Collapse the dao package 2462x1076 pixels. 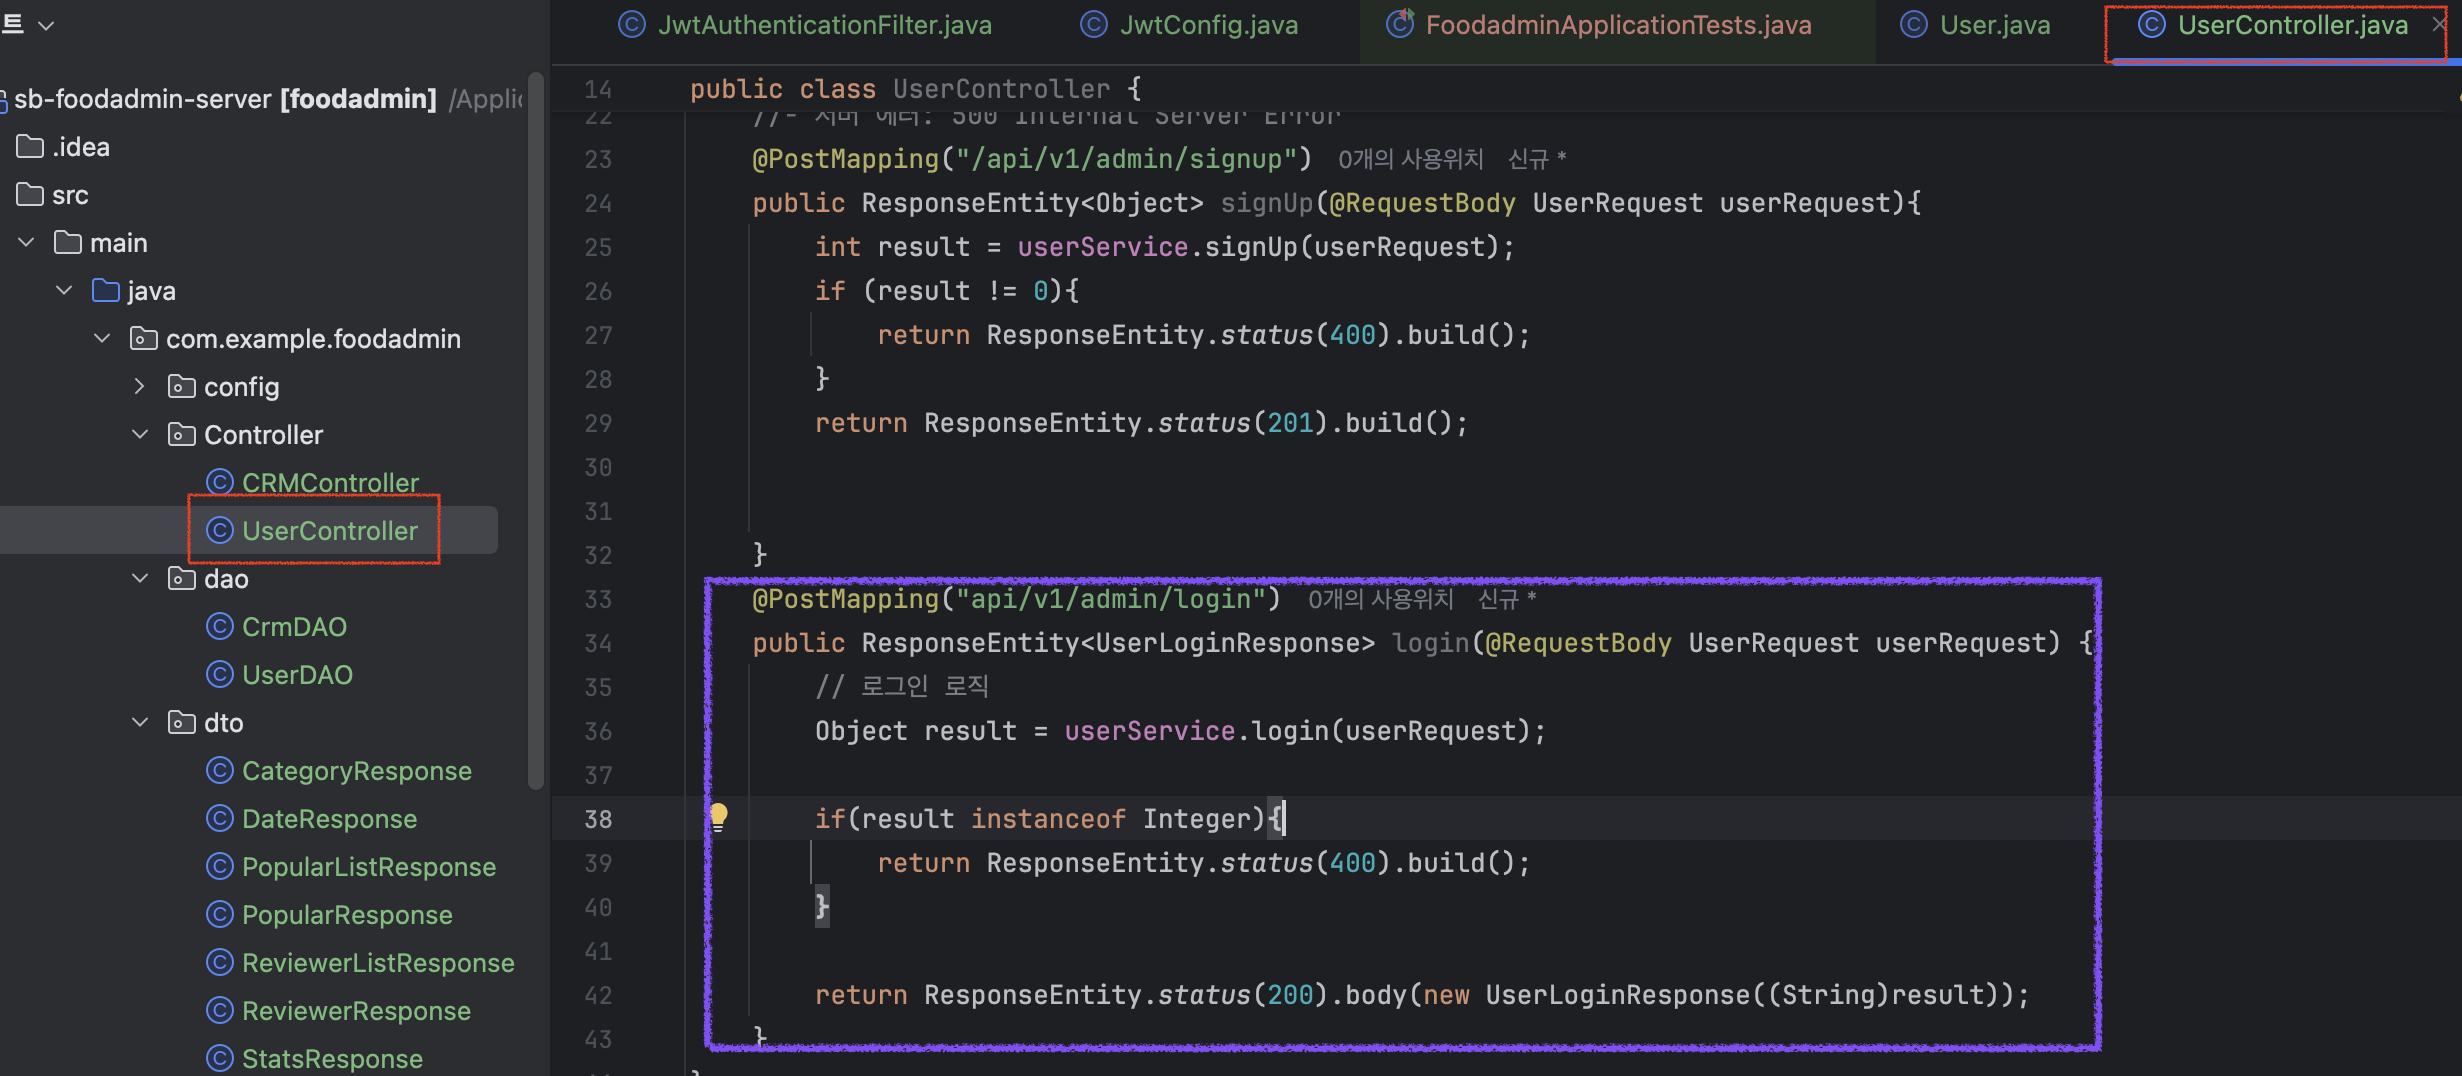coord(141,579)
